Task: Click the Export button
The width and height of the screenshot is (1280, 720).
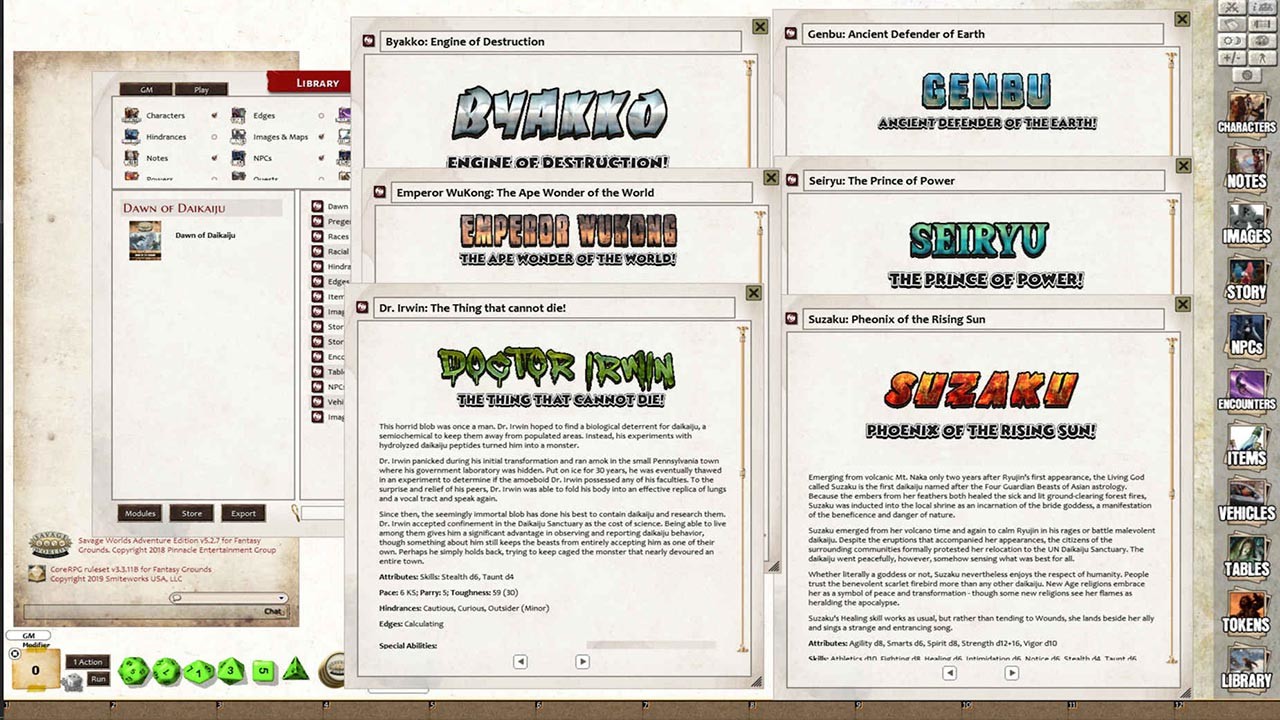Action: point(243,513)
